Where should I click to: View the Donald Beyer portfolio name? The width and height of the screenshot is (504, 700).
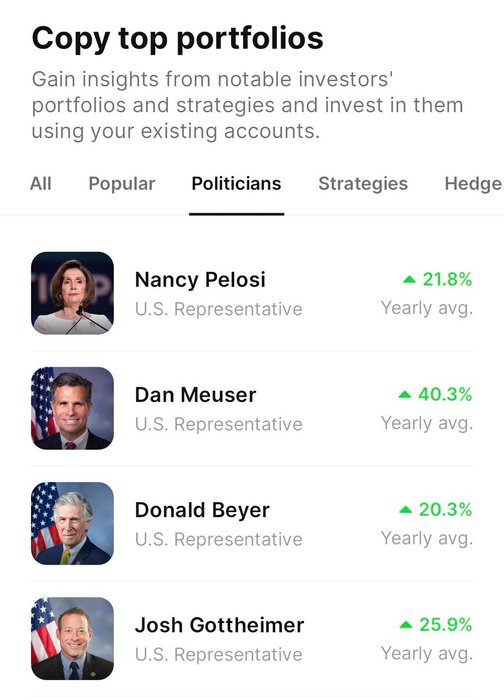202,510
